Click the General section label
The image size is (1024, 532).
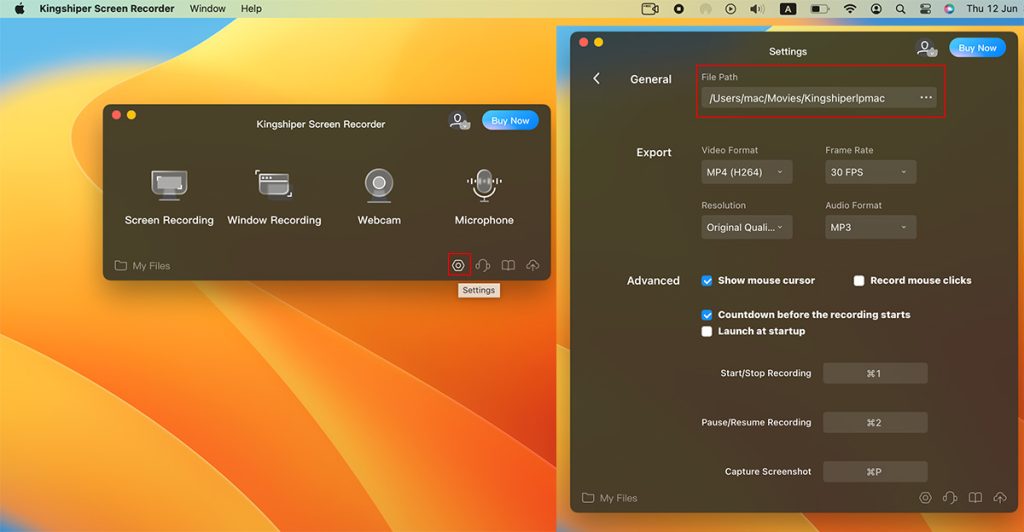pyautogui.click(x=650, y=79)
